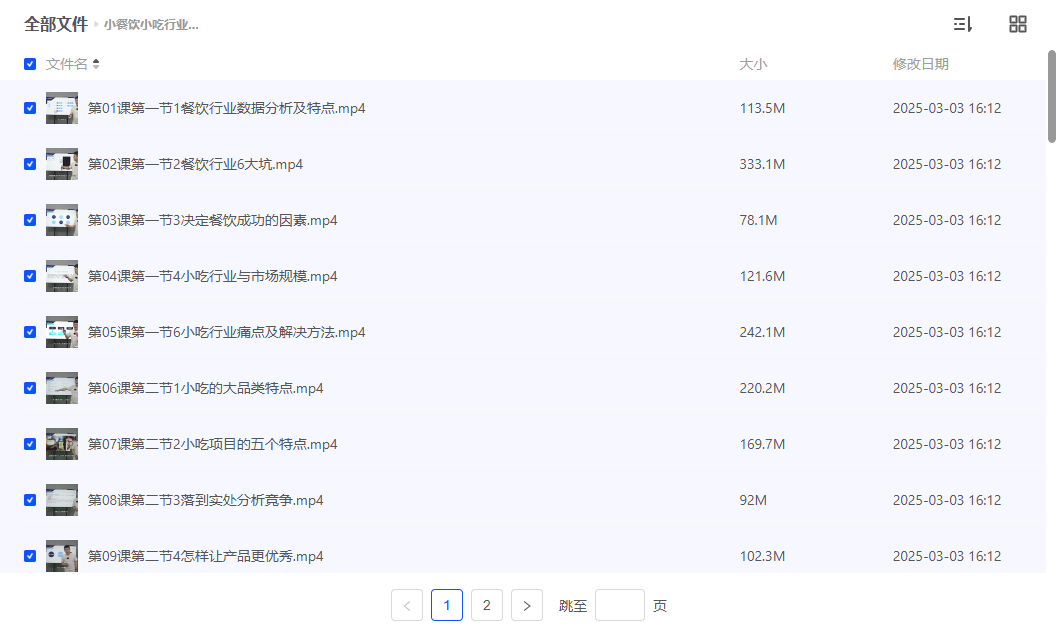Click the 第04课 video thumbnail
Viewport: 1058px width, 637px height.
tap(61, 275)
